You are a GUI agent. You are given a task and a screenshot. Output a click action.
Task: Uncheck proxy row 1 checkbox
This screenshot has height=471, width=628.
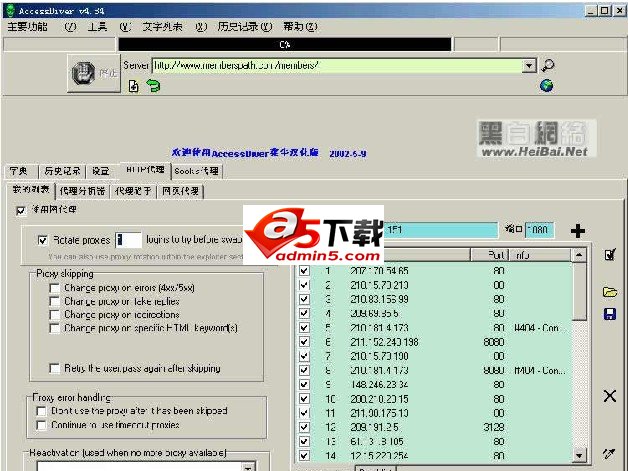[x=304, y=271]
